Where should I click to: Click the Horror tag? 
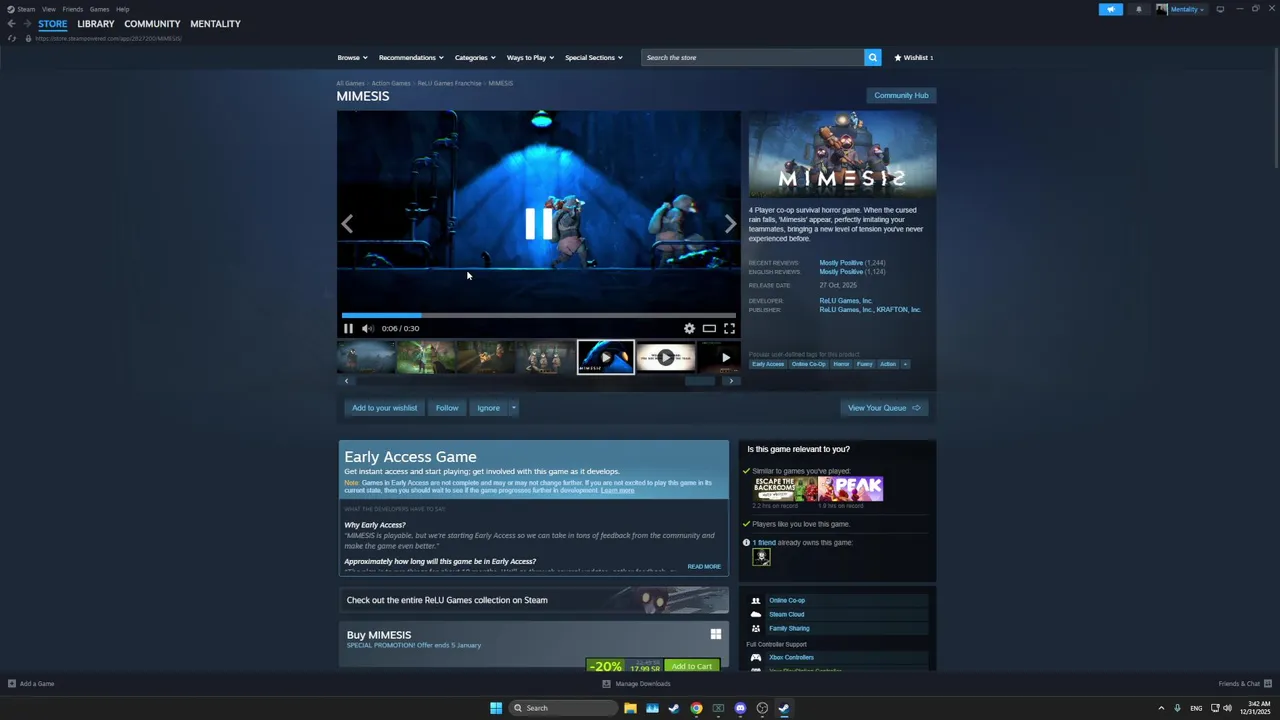click(841, 364)
